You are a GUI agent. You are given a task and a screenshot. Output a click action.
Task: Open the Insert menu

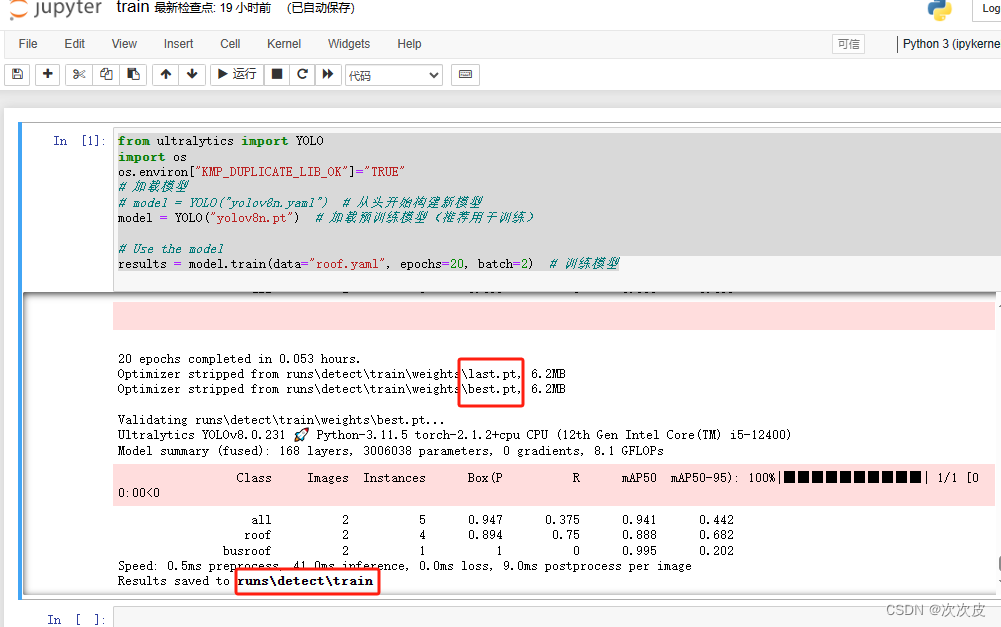178,44
